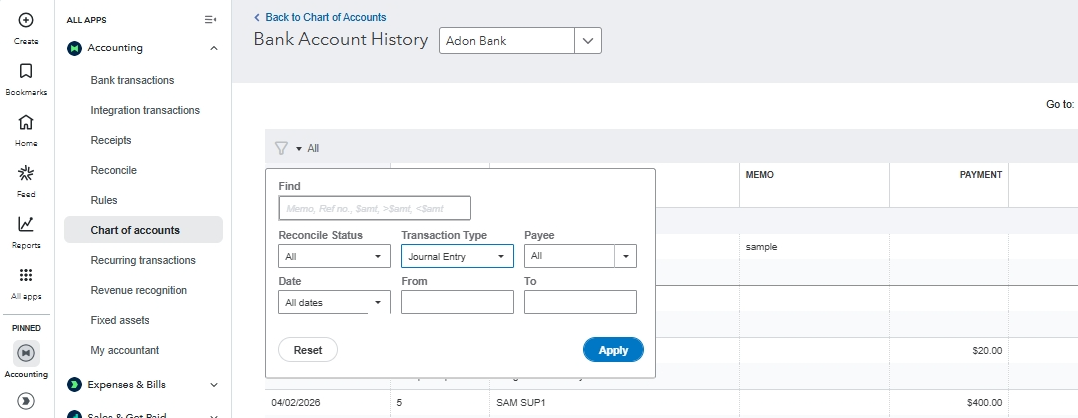The width and height of the screenshot is (1078, 418).
Task: Open the Date range dropdown
Action: tap(334, 302)
